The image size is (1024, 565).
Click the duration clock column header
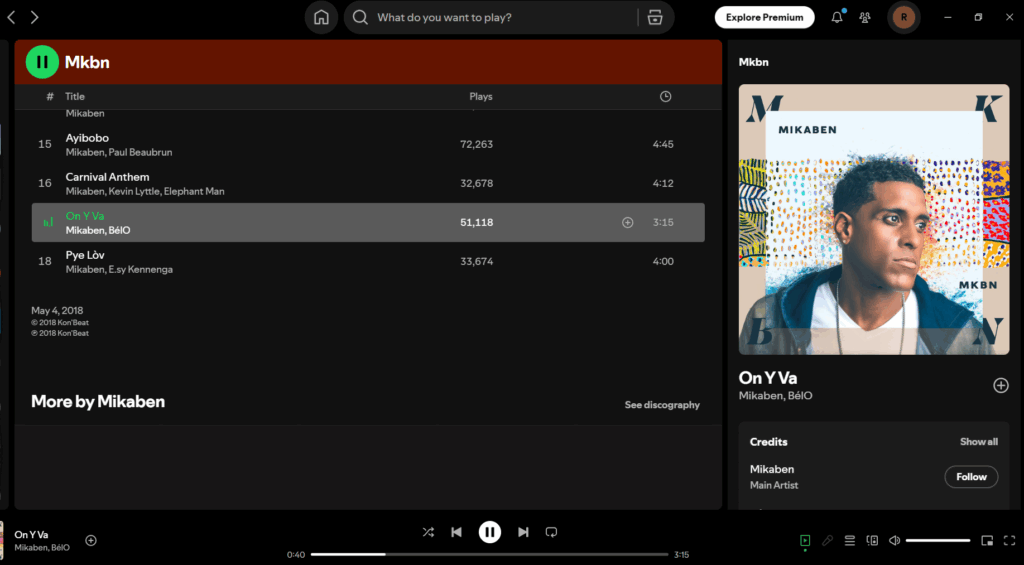tap(665, 97)
